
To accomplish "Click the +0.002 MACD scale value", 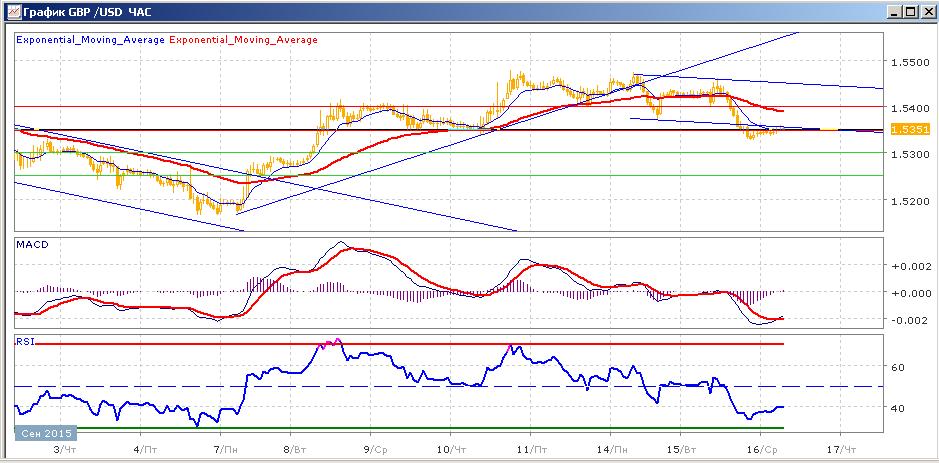I will point(910,267).
